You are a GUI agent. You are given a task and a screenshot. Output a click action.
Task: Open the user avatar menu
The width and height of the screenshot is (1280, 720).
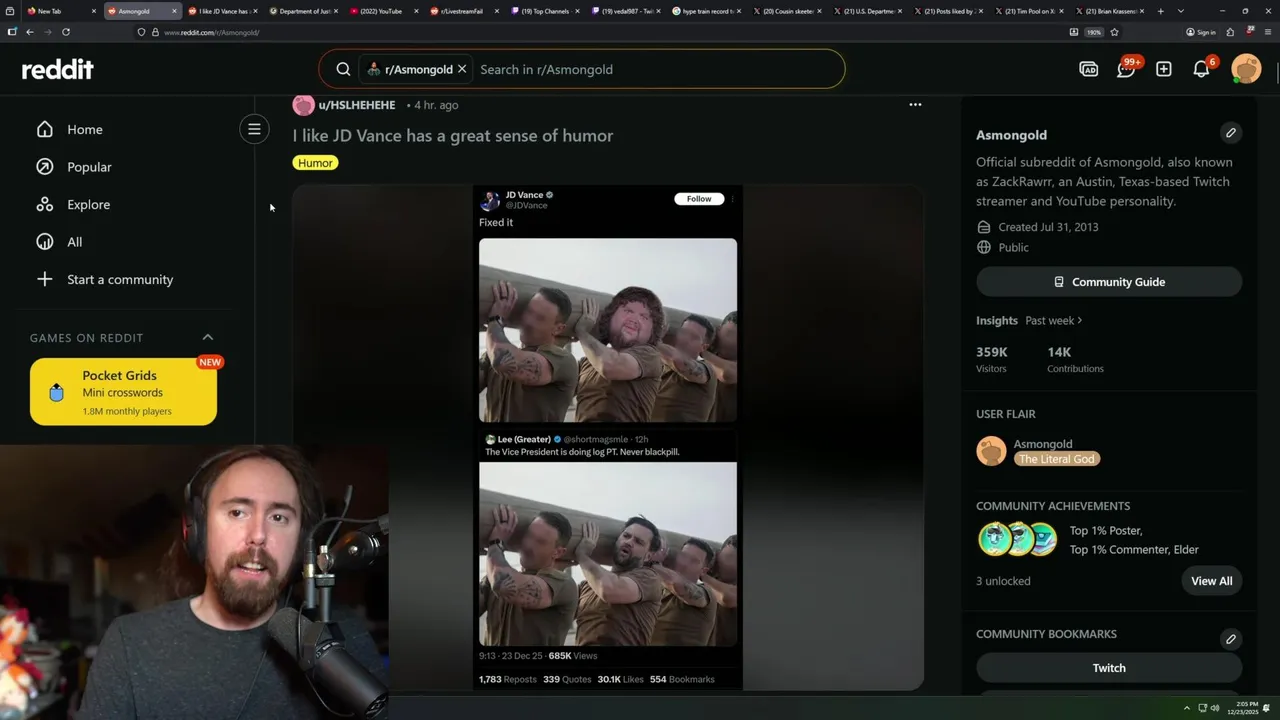tap(1246, 69)
